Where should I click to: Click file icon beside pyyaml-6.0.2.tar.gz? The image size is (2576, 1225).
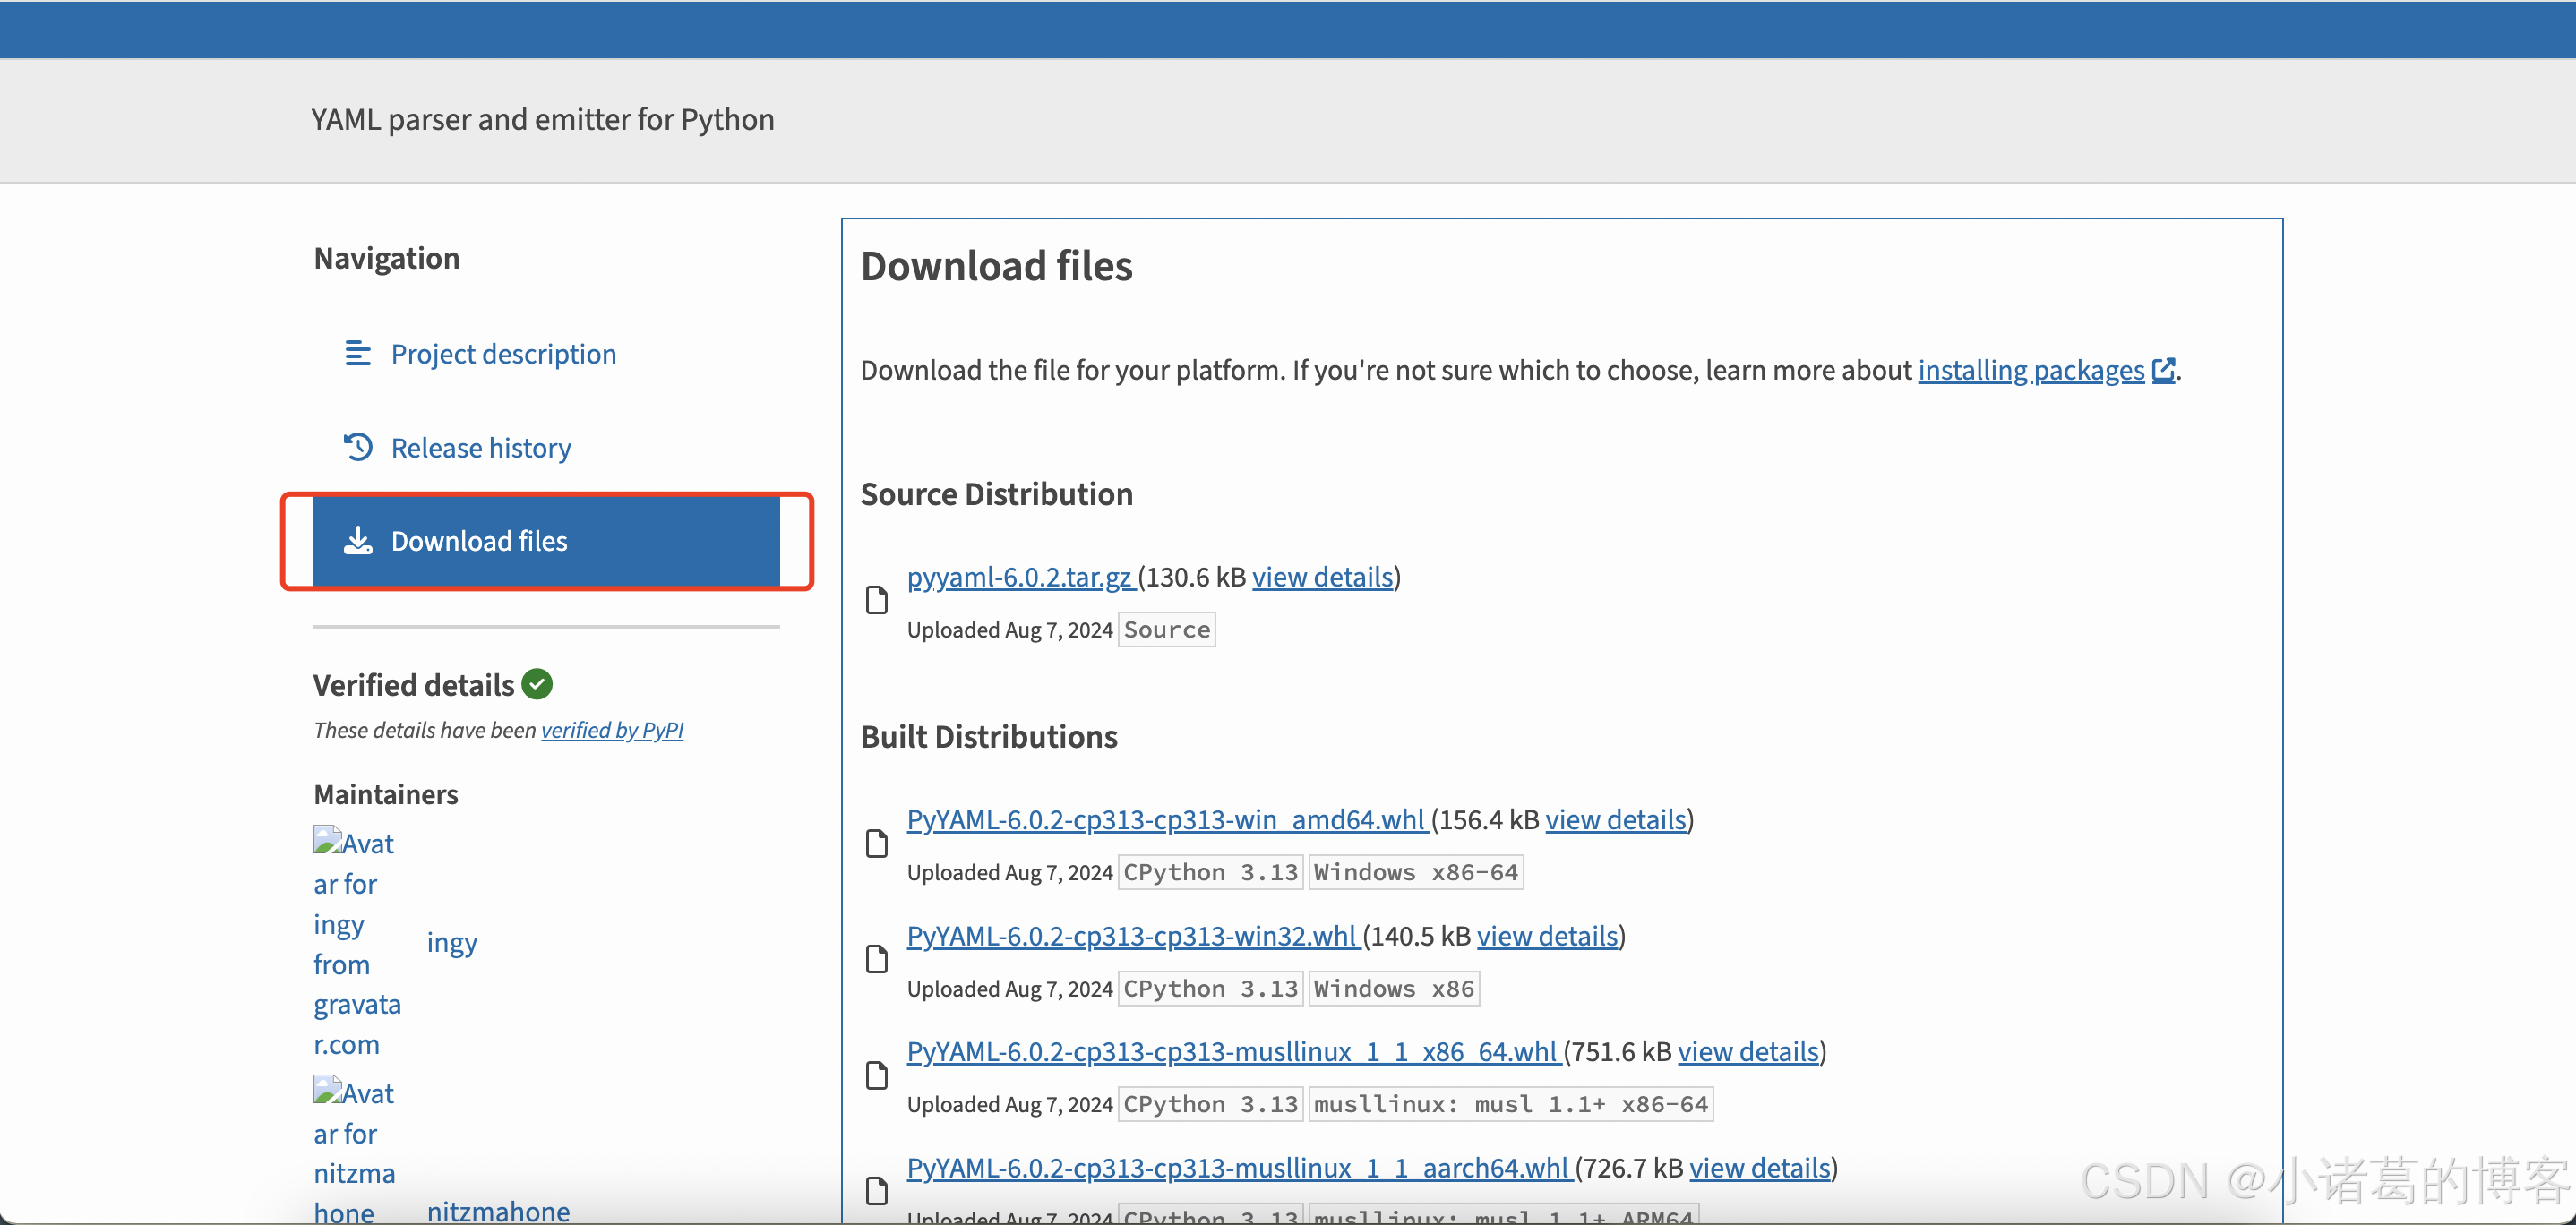coord(876,600)
